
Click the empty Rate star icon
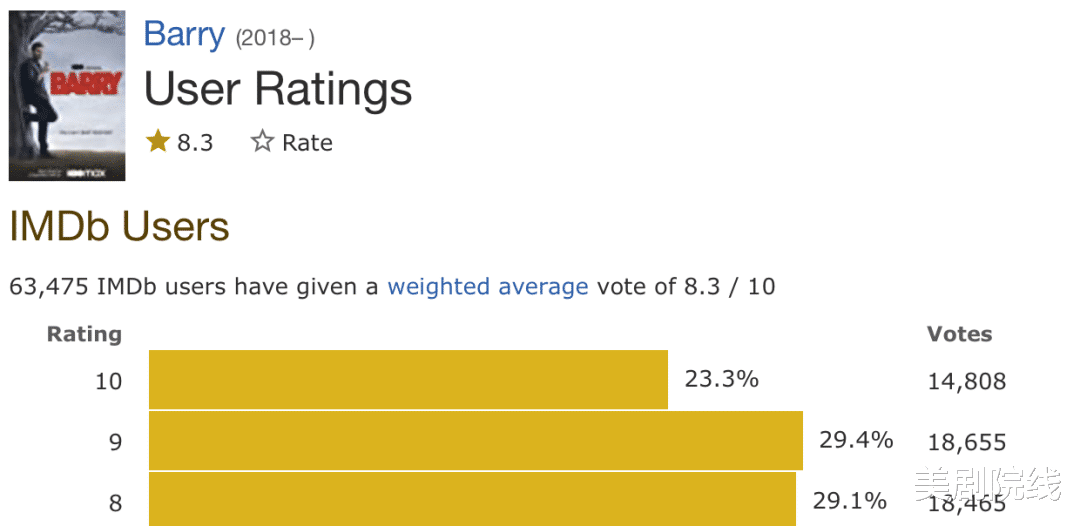click(262, 142)
